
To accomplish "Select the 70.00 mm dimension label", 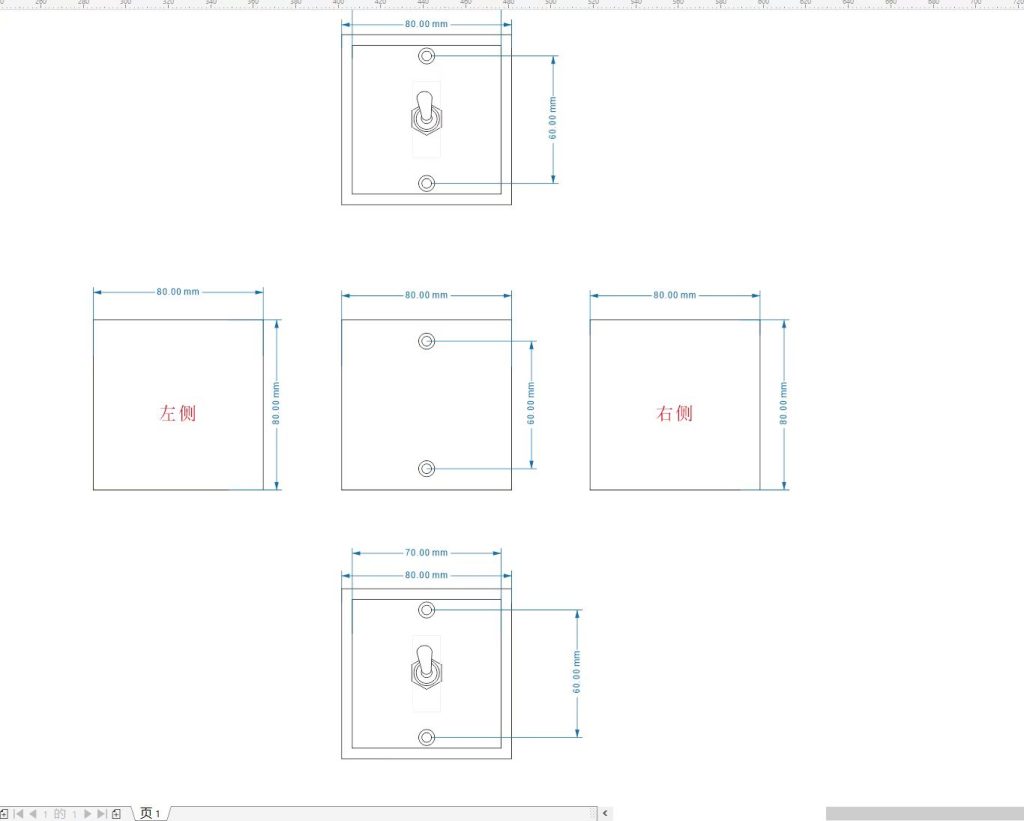I will 426,552.
